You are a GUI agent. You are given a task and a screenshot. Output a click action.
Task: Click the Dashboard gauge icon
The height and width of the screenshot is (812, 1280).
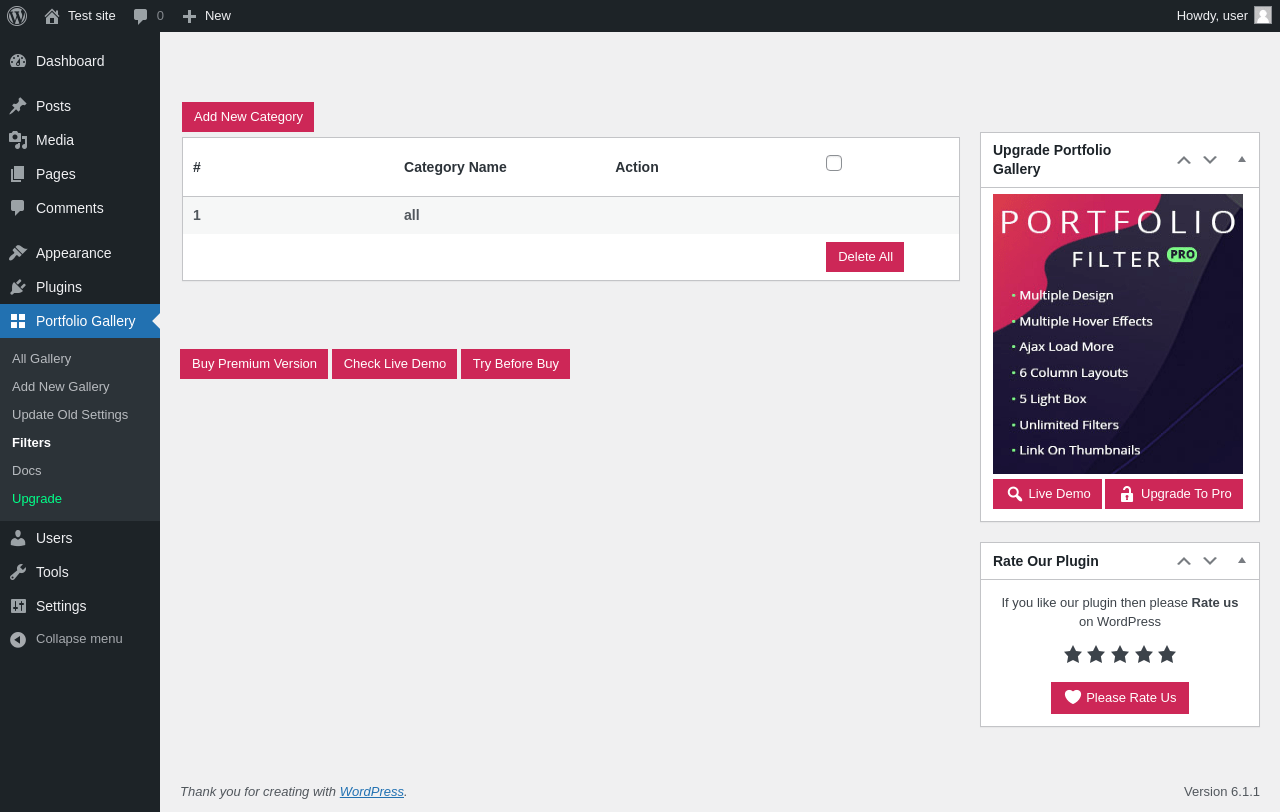point(18,61)
